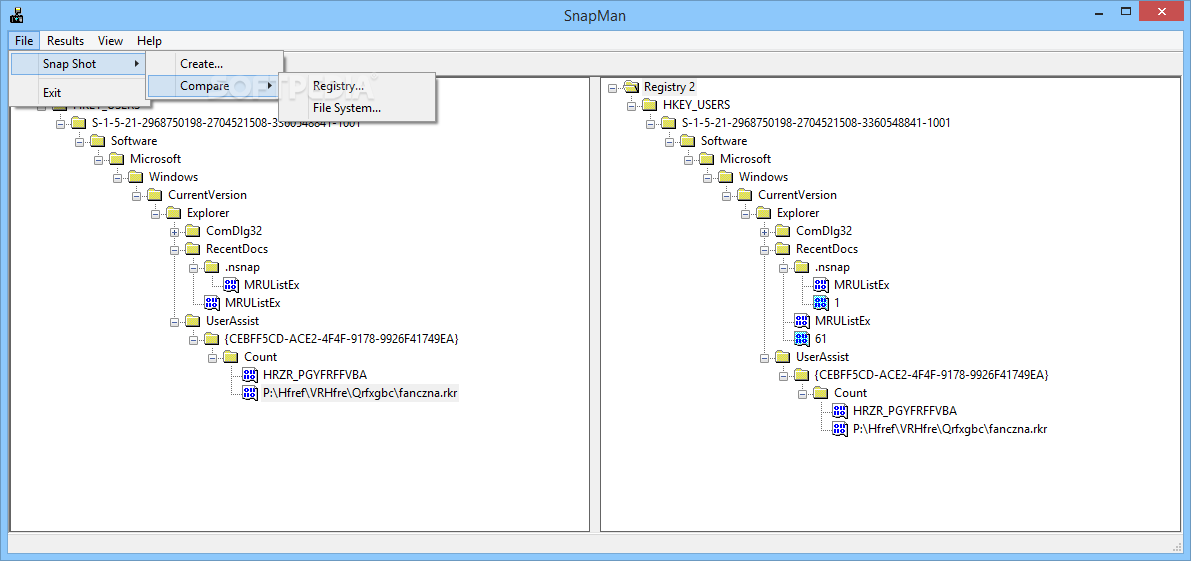
Task: Click the Windows folder icon in left pane
Action: coord(136,177)
